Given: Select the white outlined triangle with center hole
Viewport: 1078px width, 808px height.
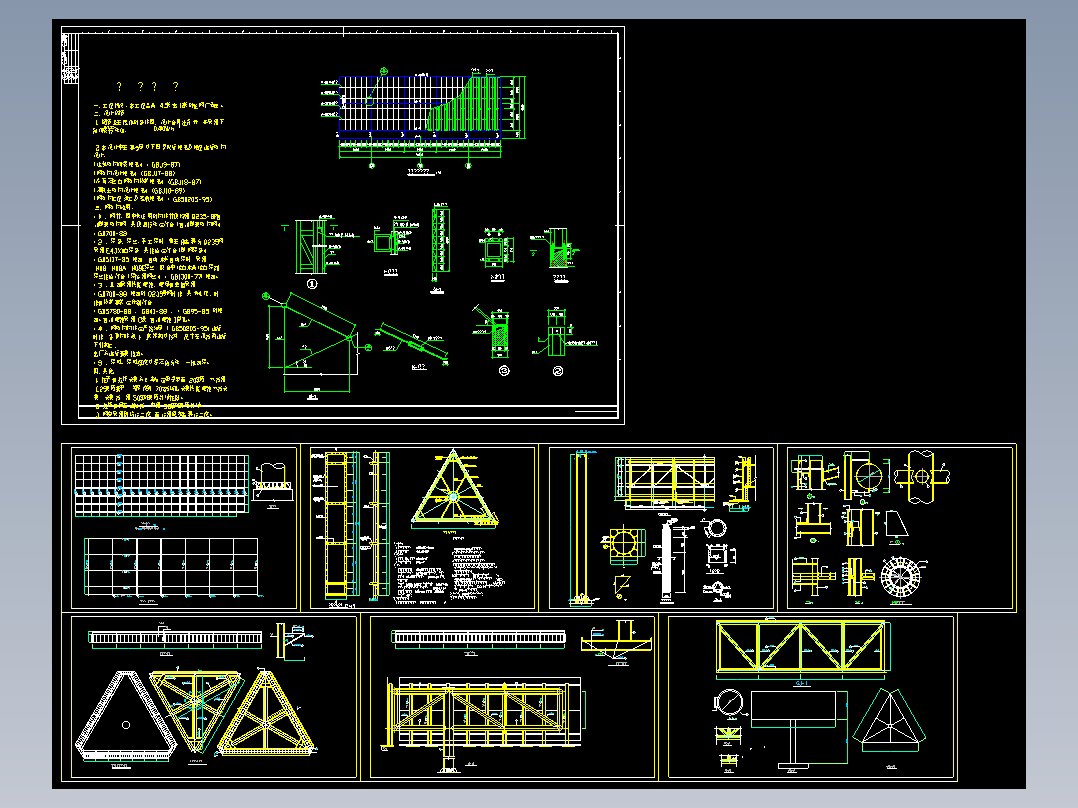Looking at the screenshot, I should click(124, 716).
